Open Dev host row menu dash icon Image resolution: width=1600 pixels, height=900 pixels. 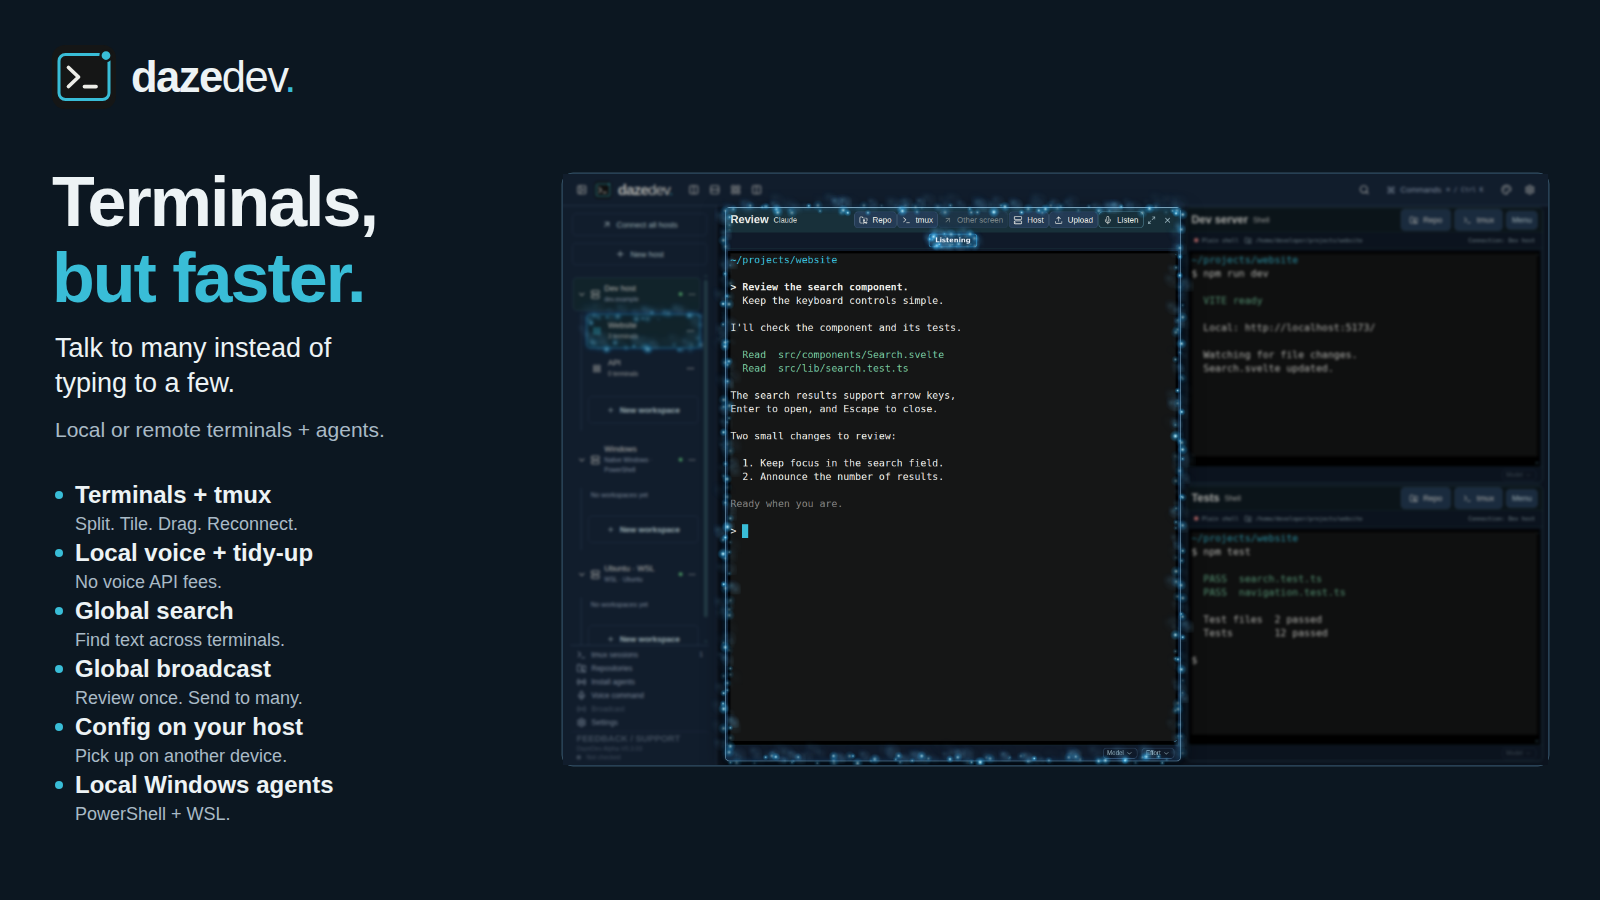tap(692, 294)
